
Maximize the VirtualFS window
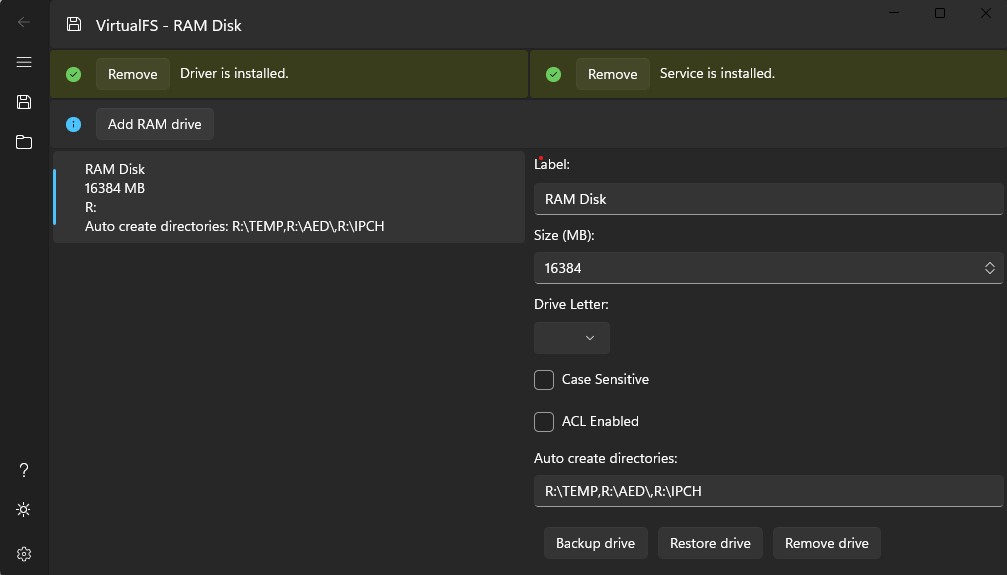click(x=940, y=13)
